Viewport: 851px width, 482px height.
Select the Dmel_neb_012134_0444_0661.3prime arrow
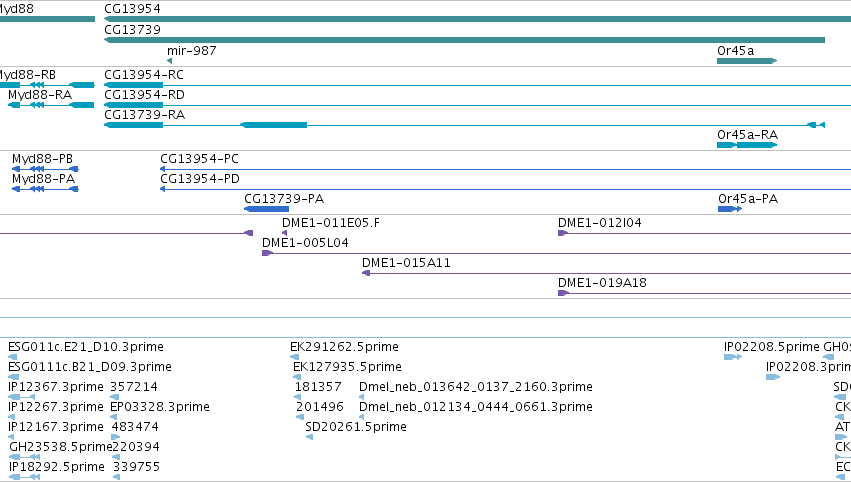361,417
